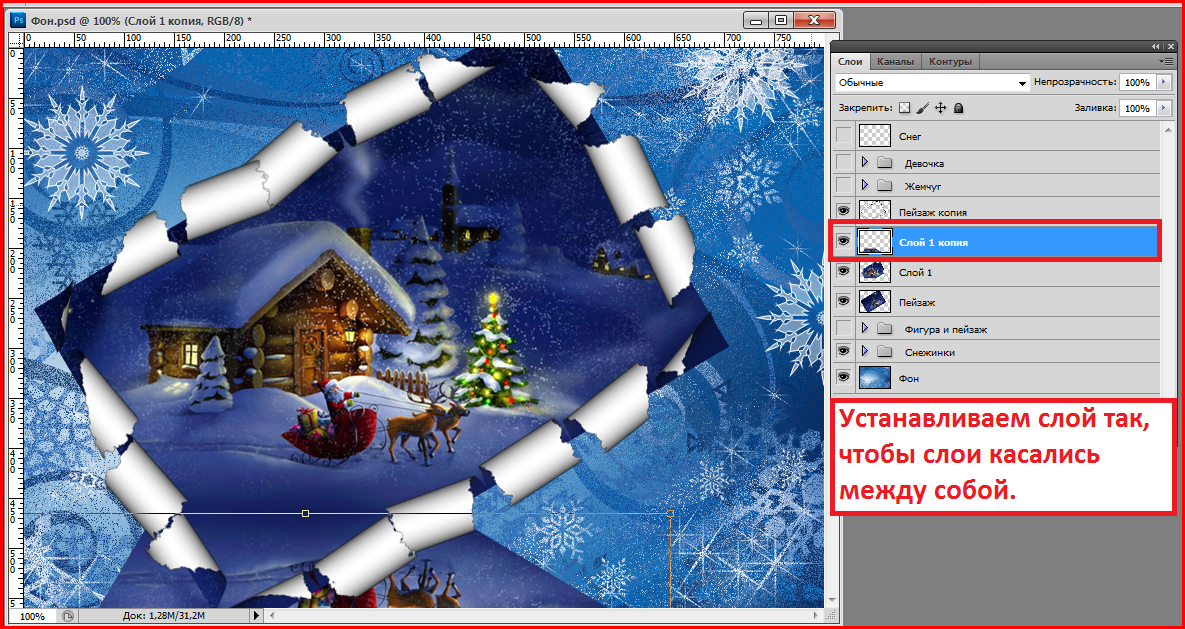
Task: Select the Пейзаж layer thumbnail
Action: tap(874, 302)
